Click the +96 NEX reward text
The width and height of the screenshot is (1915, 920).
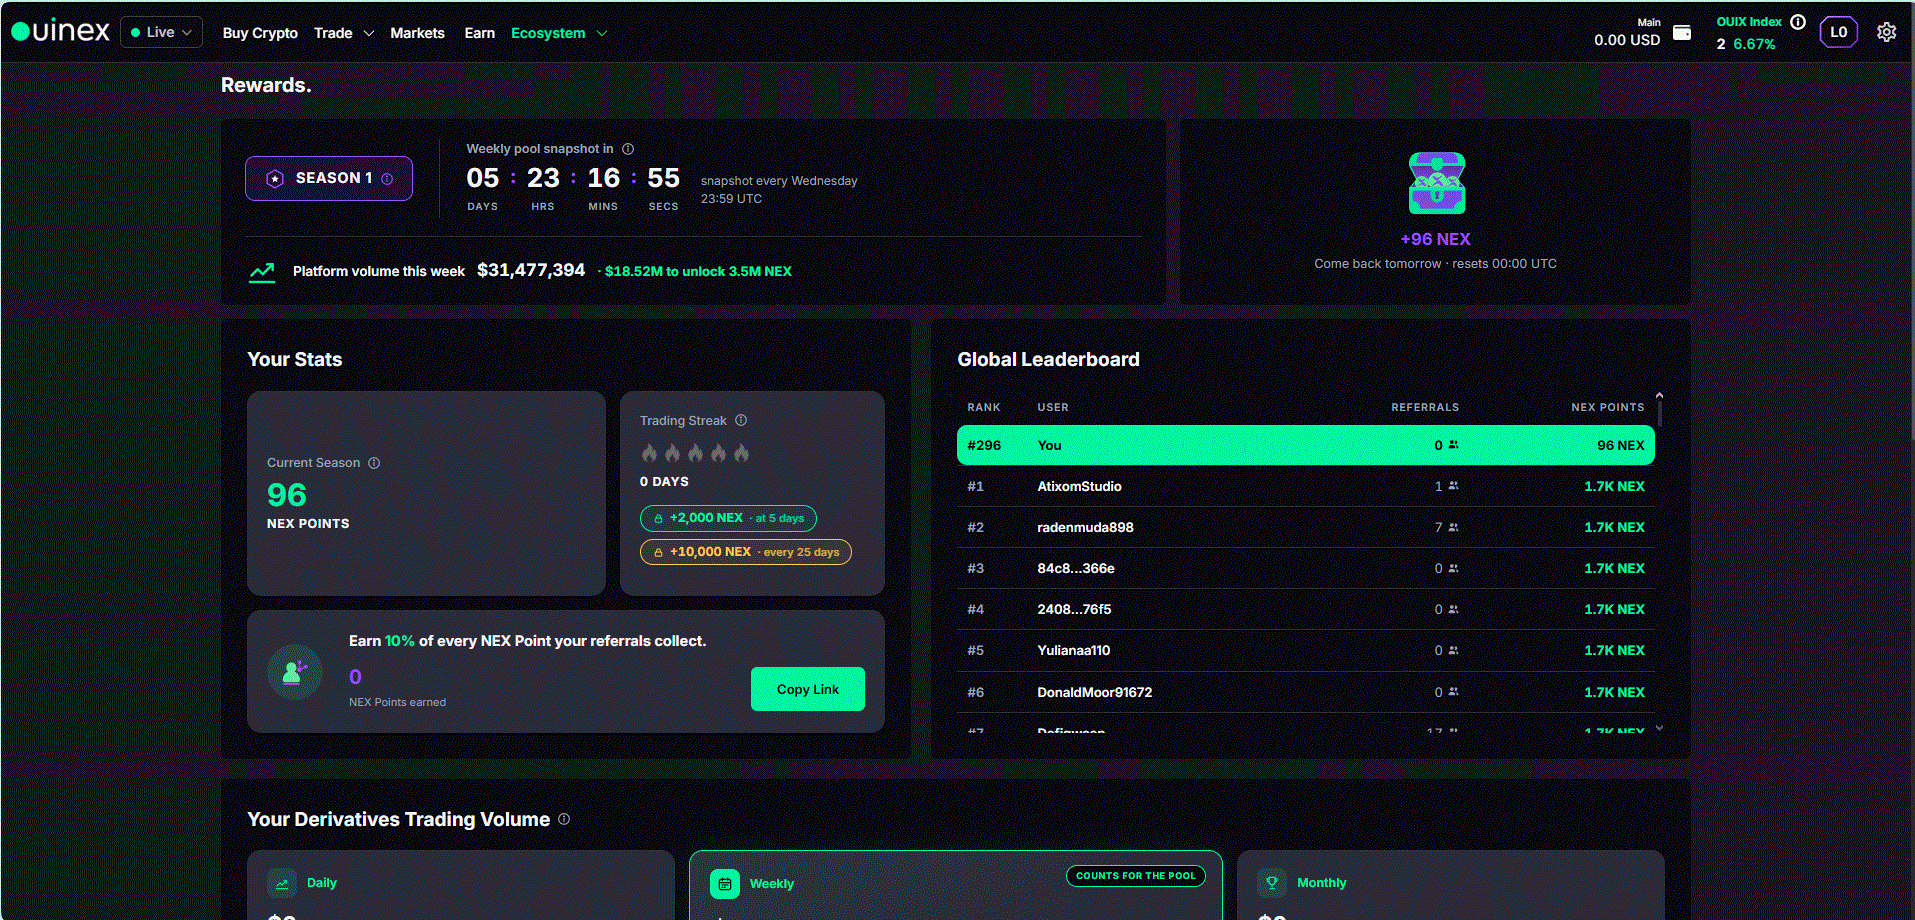click(x=1436, y=239)
